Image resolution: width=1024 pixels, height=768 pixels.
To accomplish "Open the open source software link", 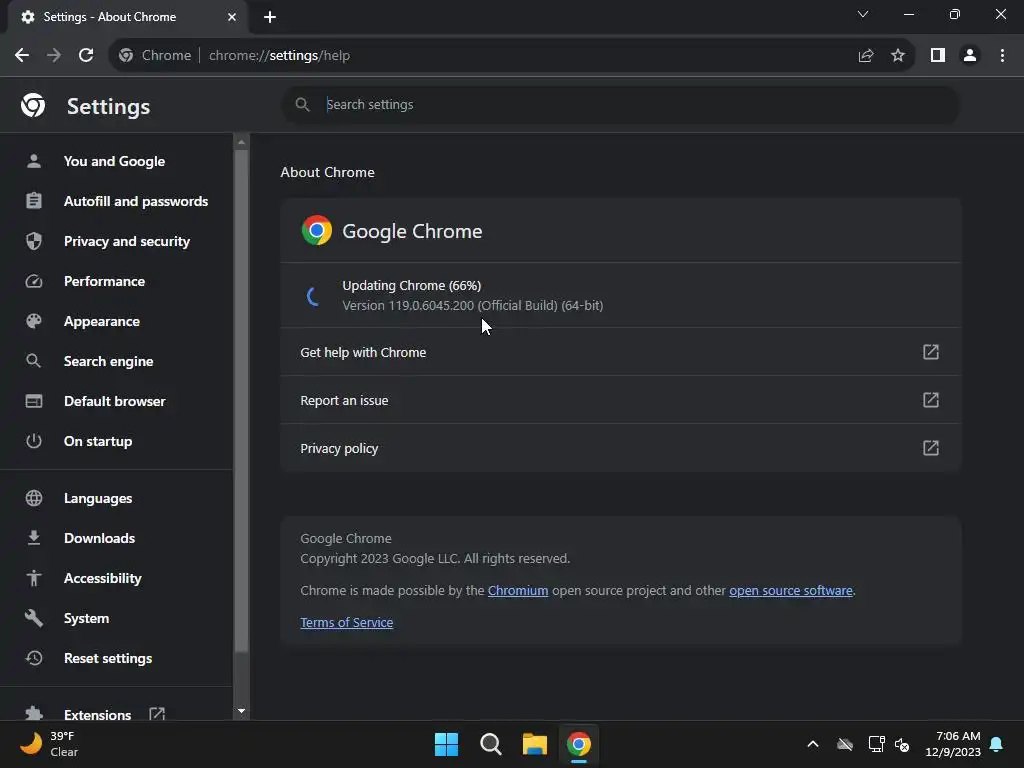I will point(791,590).
